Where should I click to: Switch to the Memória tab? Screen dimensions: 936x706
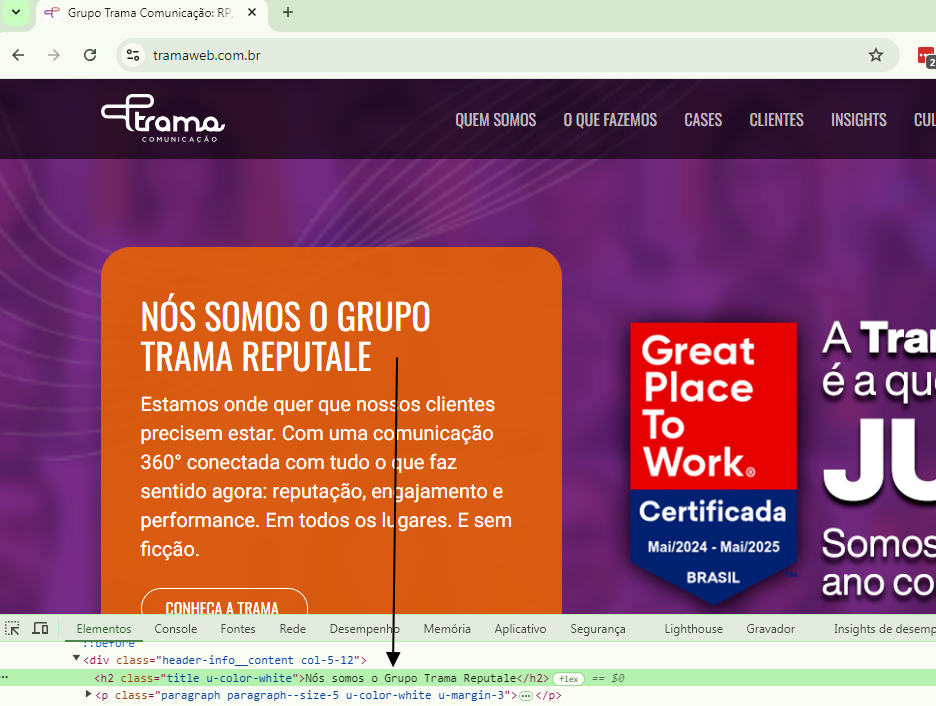(x=447, y=629)
